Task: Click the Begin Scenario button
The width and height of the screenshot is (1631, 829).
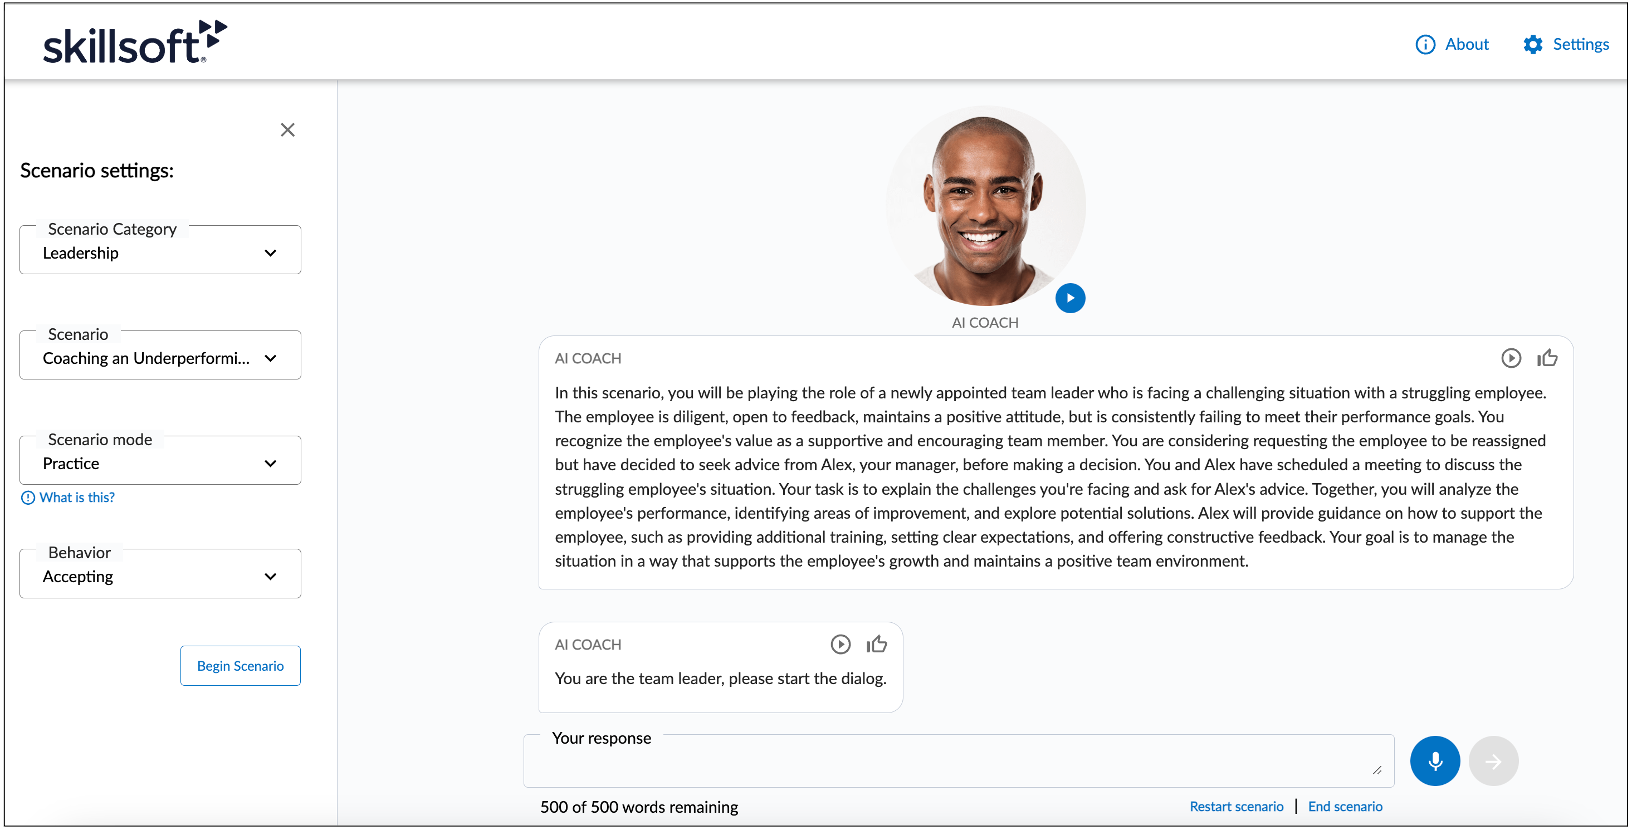Action: click(x=240, y=666)
